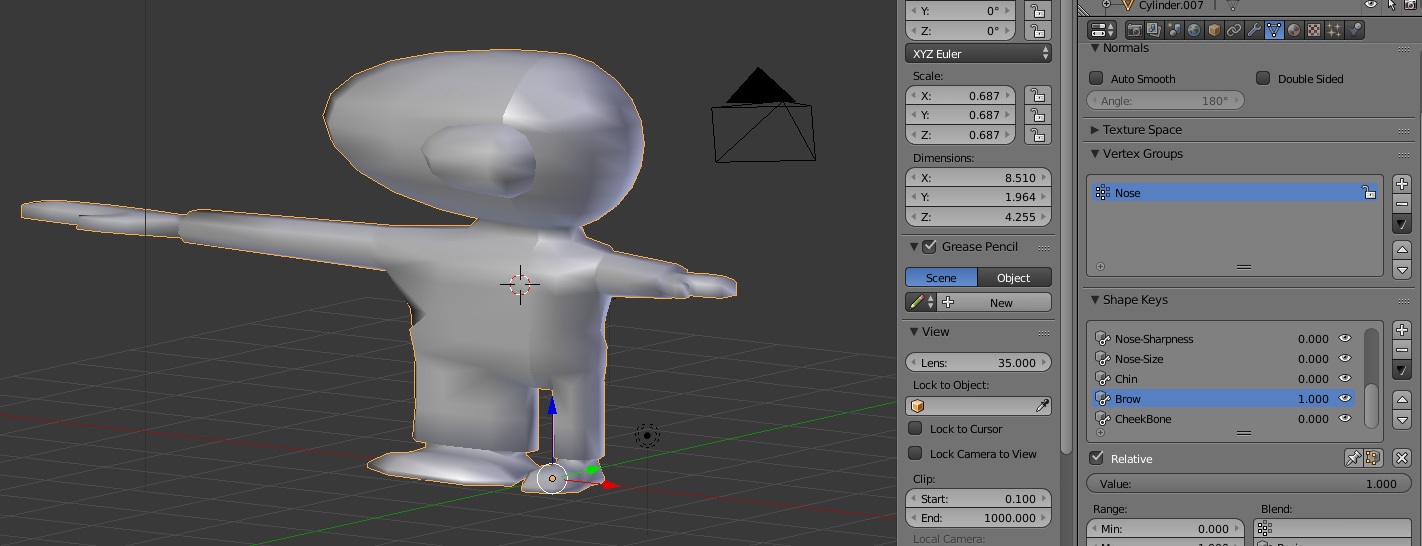Collapse the Grease Pencil panel
Viewport: 1422px width, 546px height.
click(914, 246)
